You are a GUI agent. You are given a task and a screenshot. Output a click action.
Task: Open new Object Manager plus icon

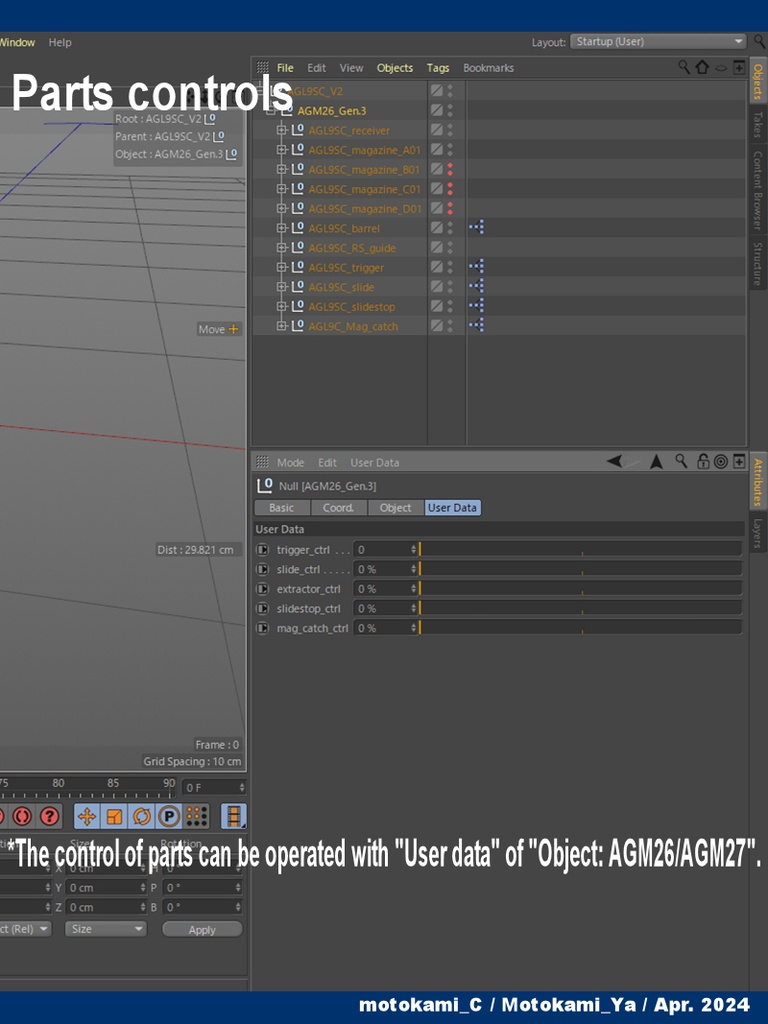739,67
